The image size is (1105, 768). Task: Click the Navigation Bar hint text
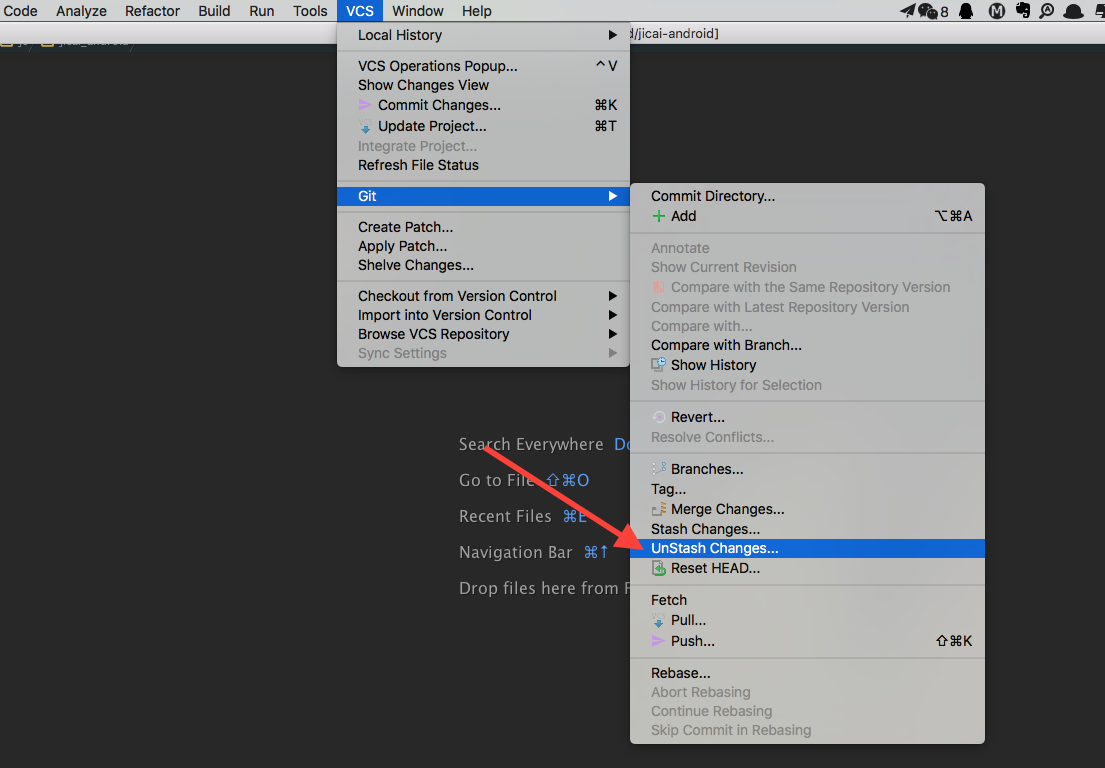516,552
